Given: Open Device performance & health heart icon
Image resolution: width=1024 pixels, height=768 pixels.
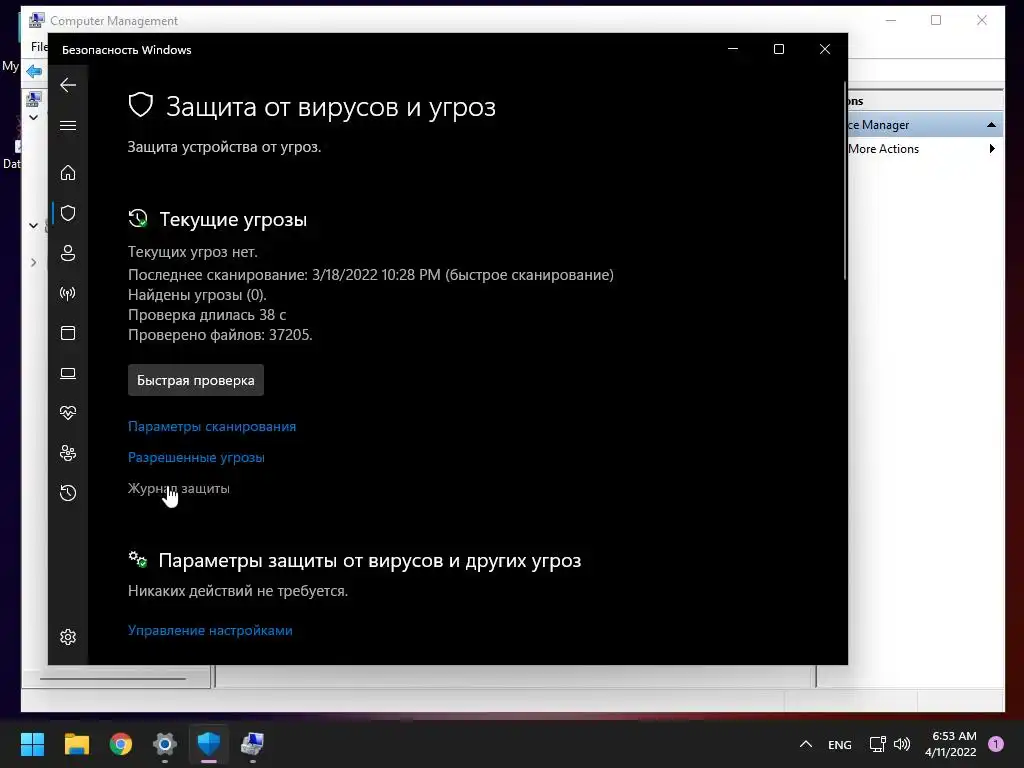Looking at the screenshot, I should 68,413.
